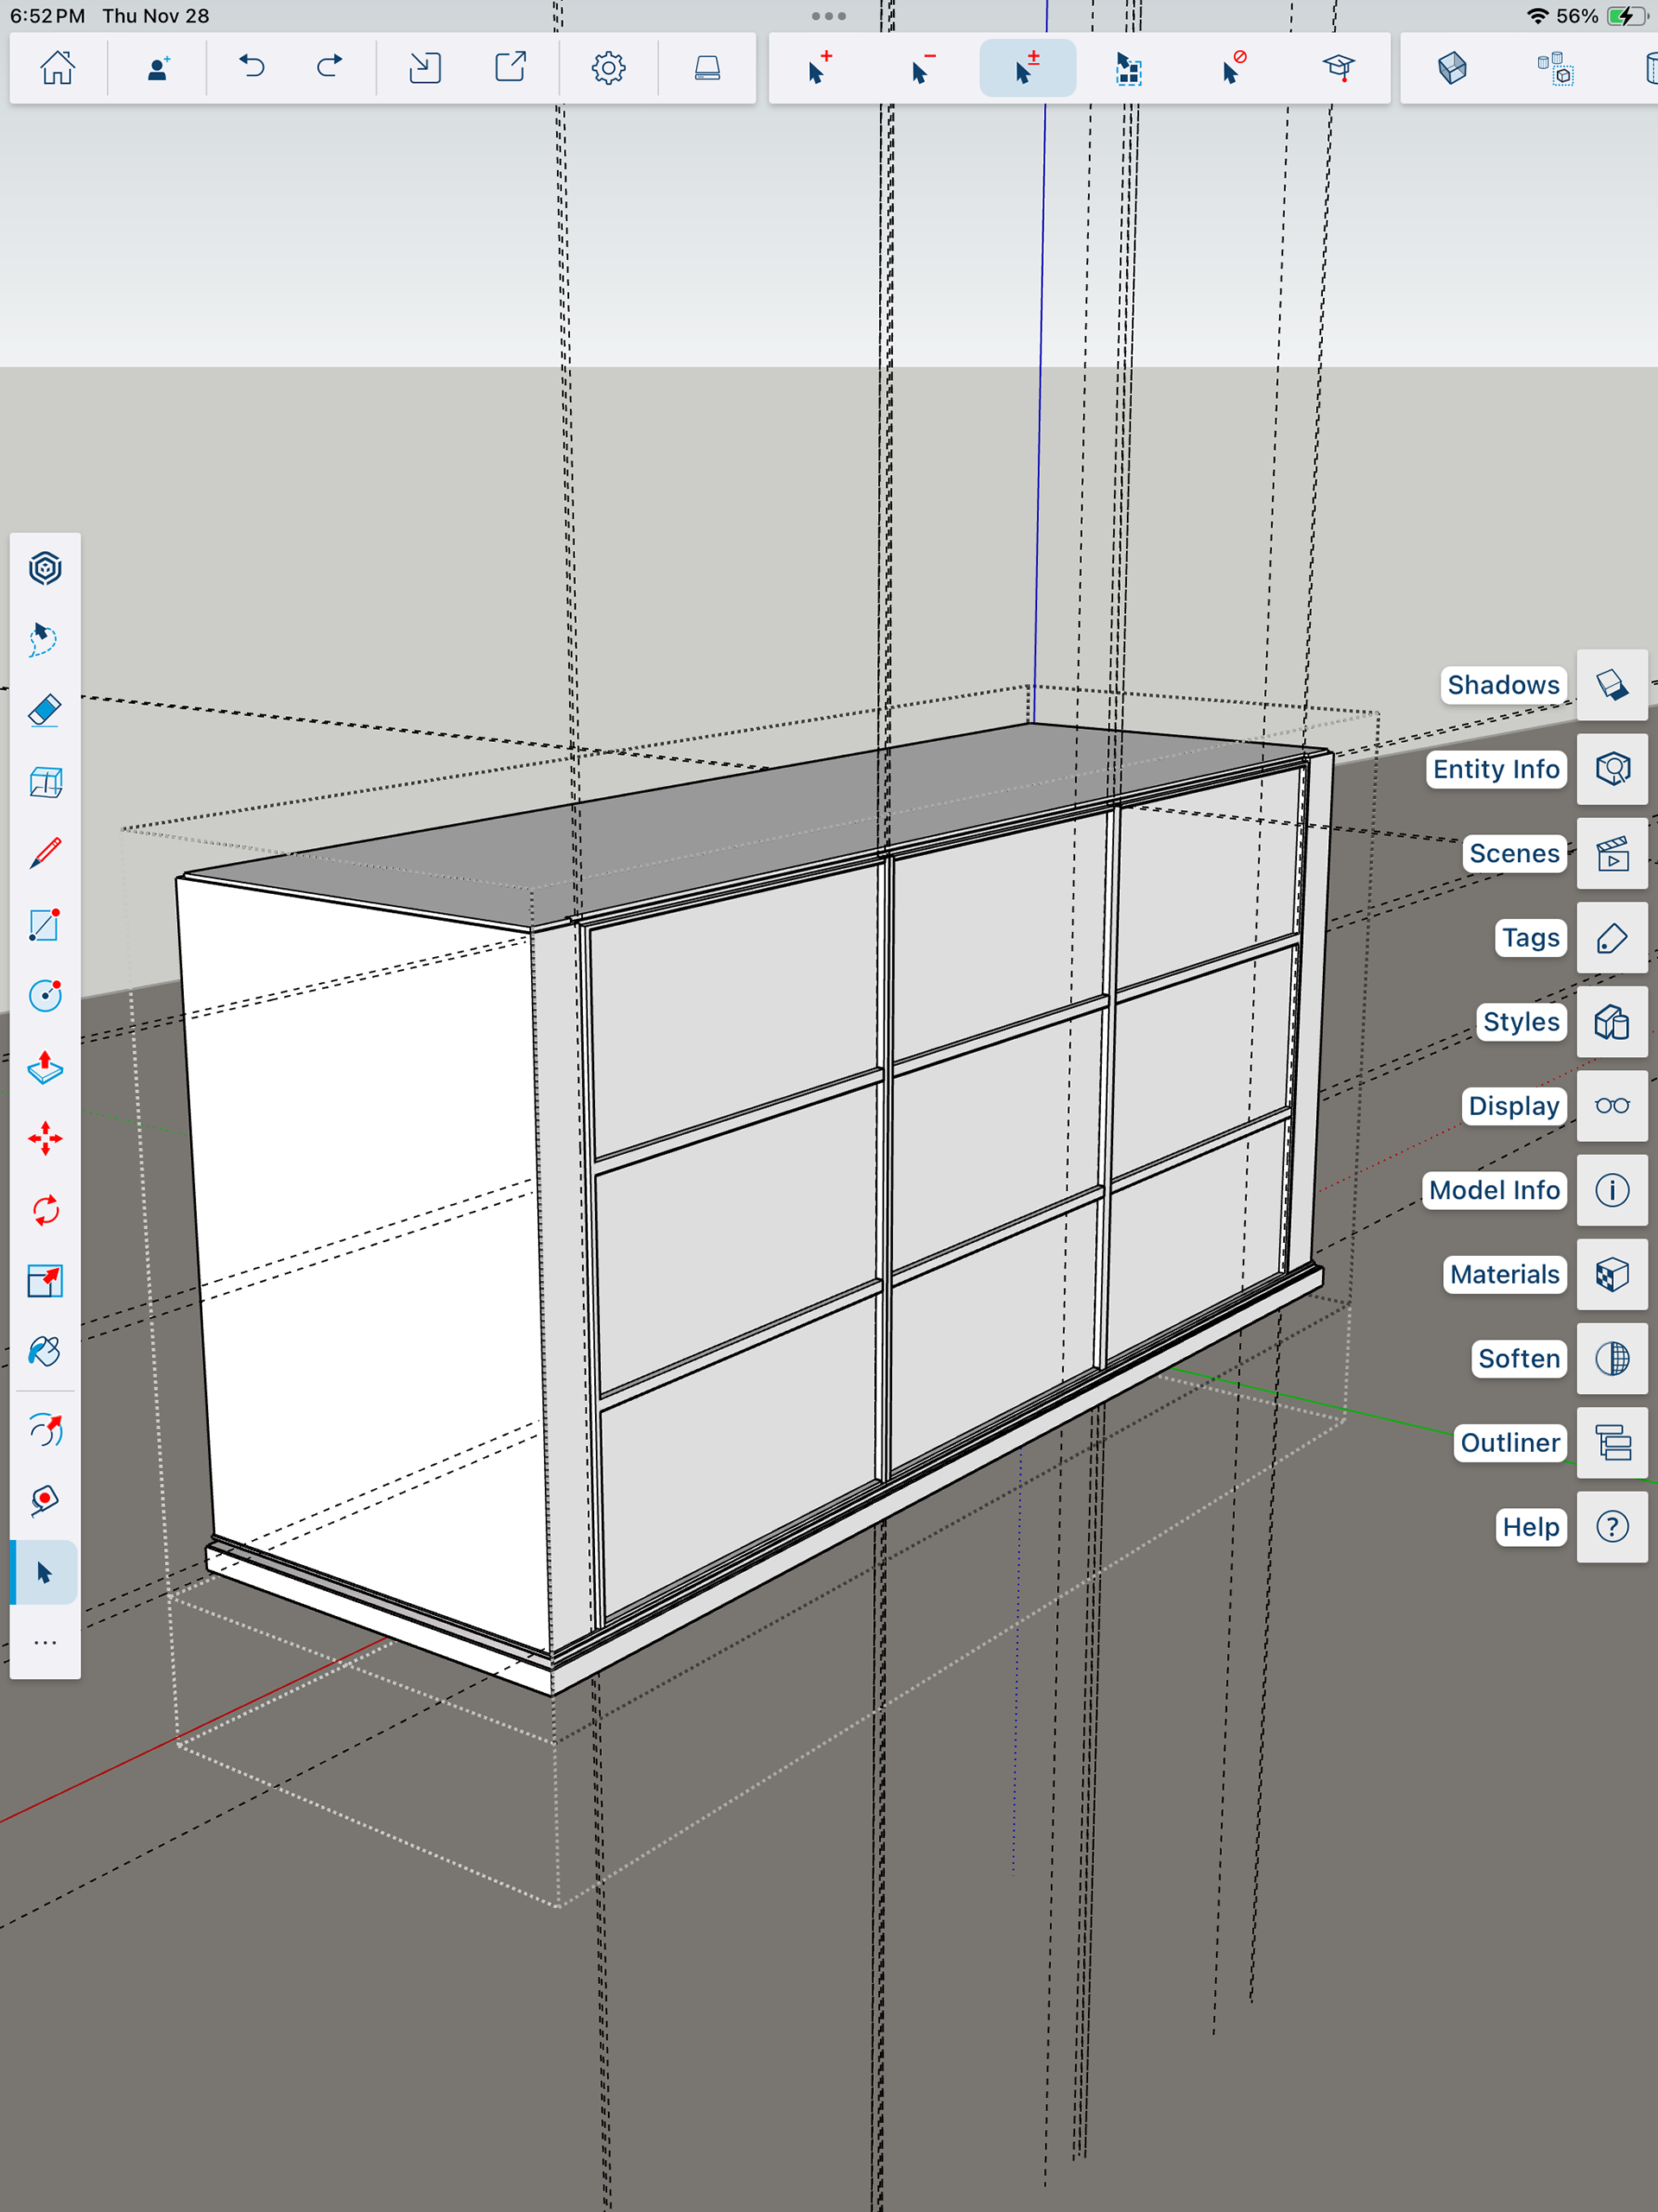This screenshot has width=1658, height=2212.
Task: Undo the last action
Action: (x=252, y=68)
